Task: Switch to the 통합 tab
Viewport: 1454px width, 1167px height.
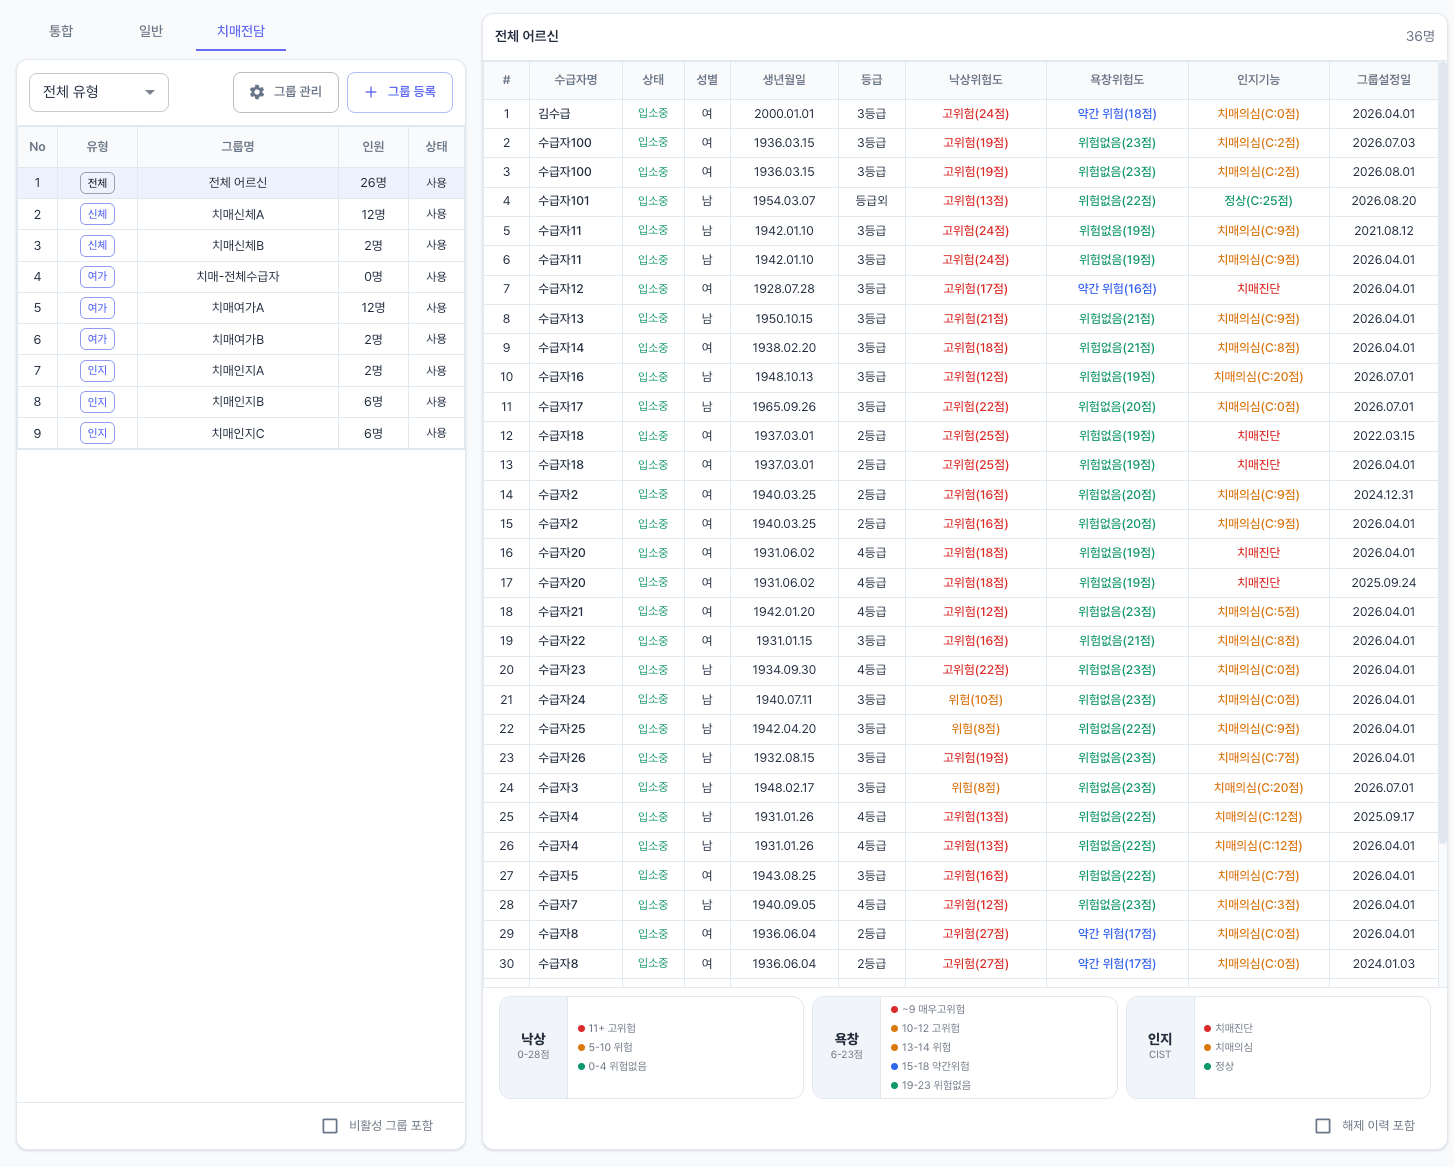Action: pos(61,31)
